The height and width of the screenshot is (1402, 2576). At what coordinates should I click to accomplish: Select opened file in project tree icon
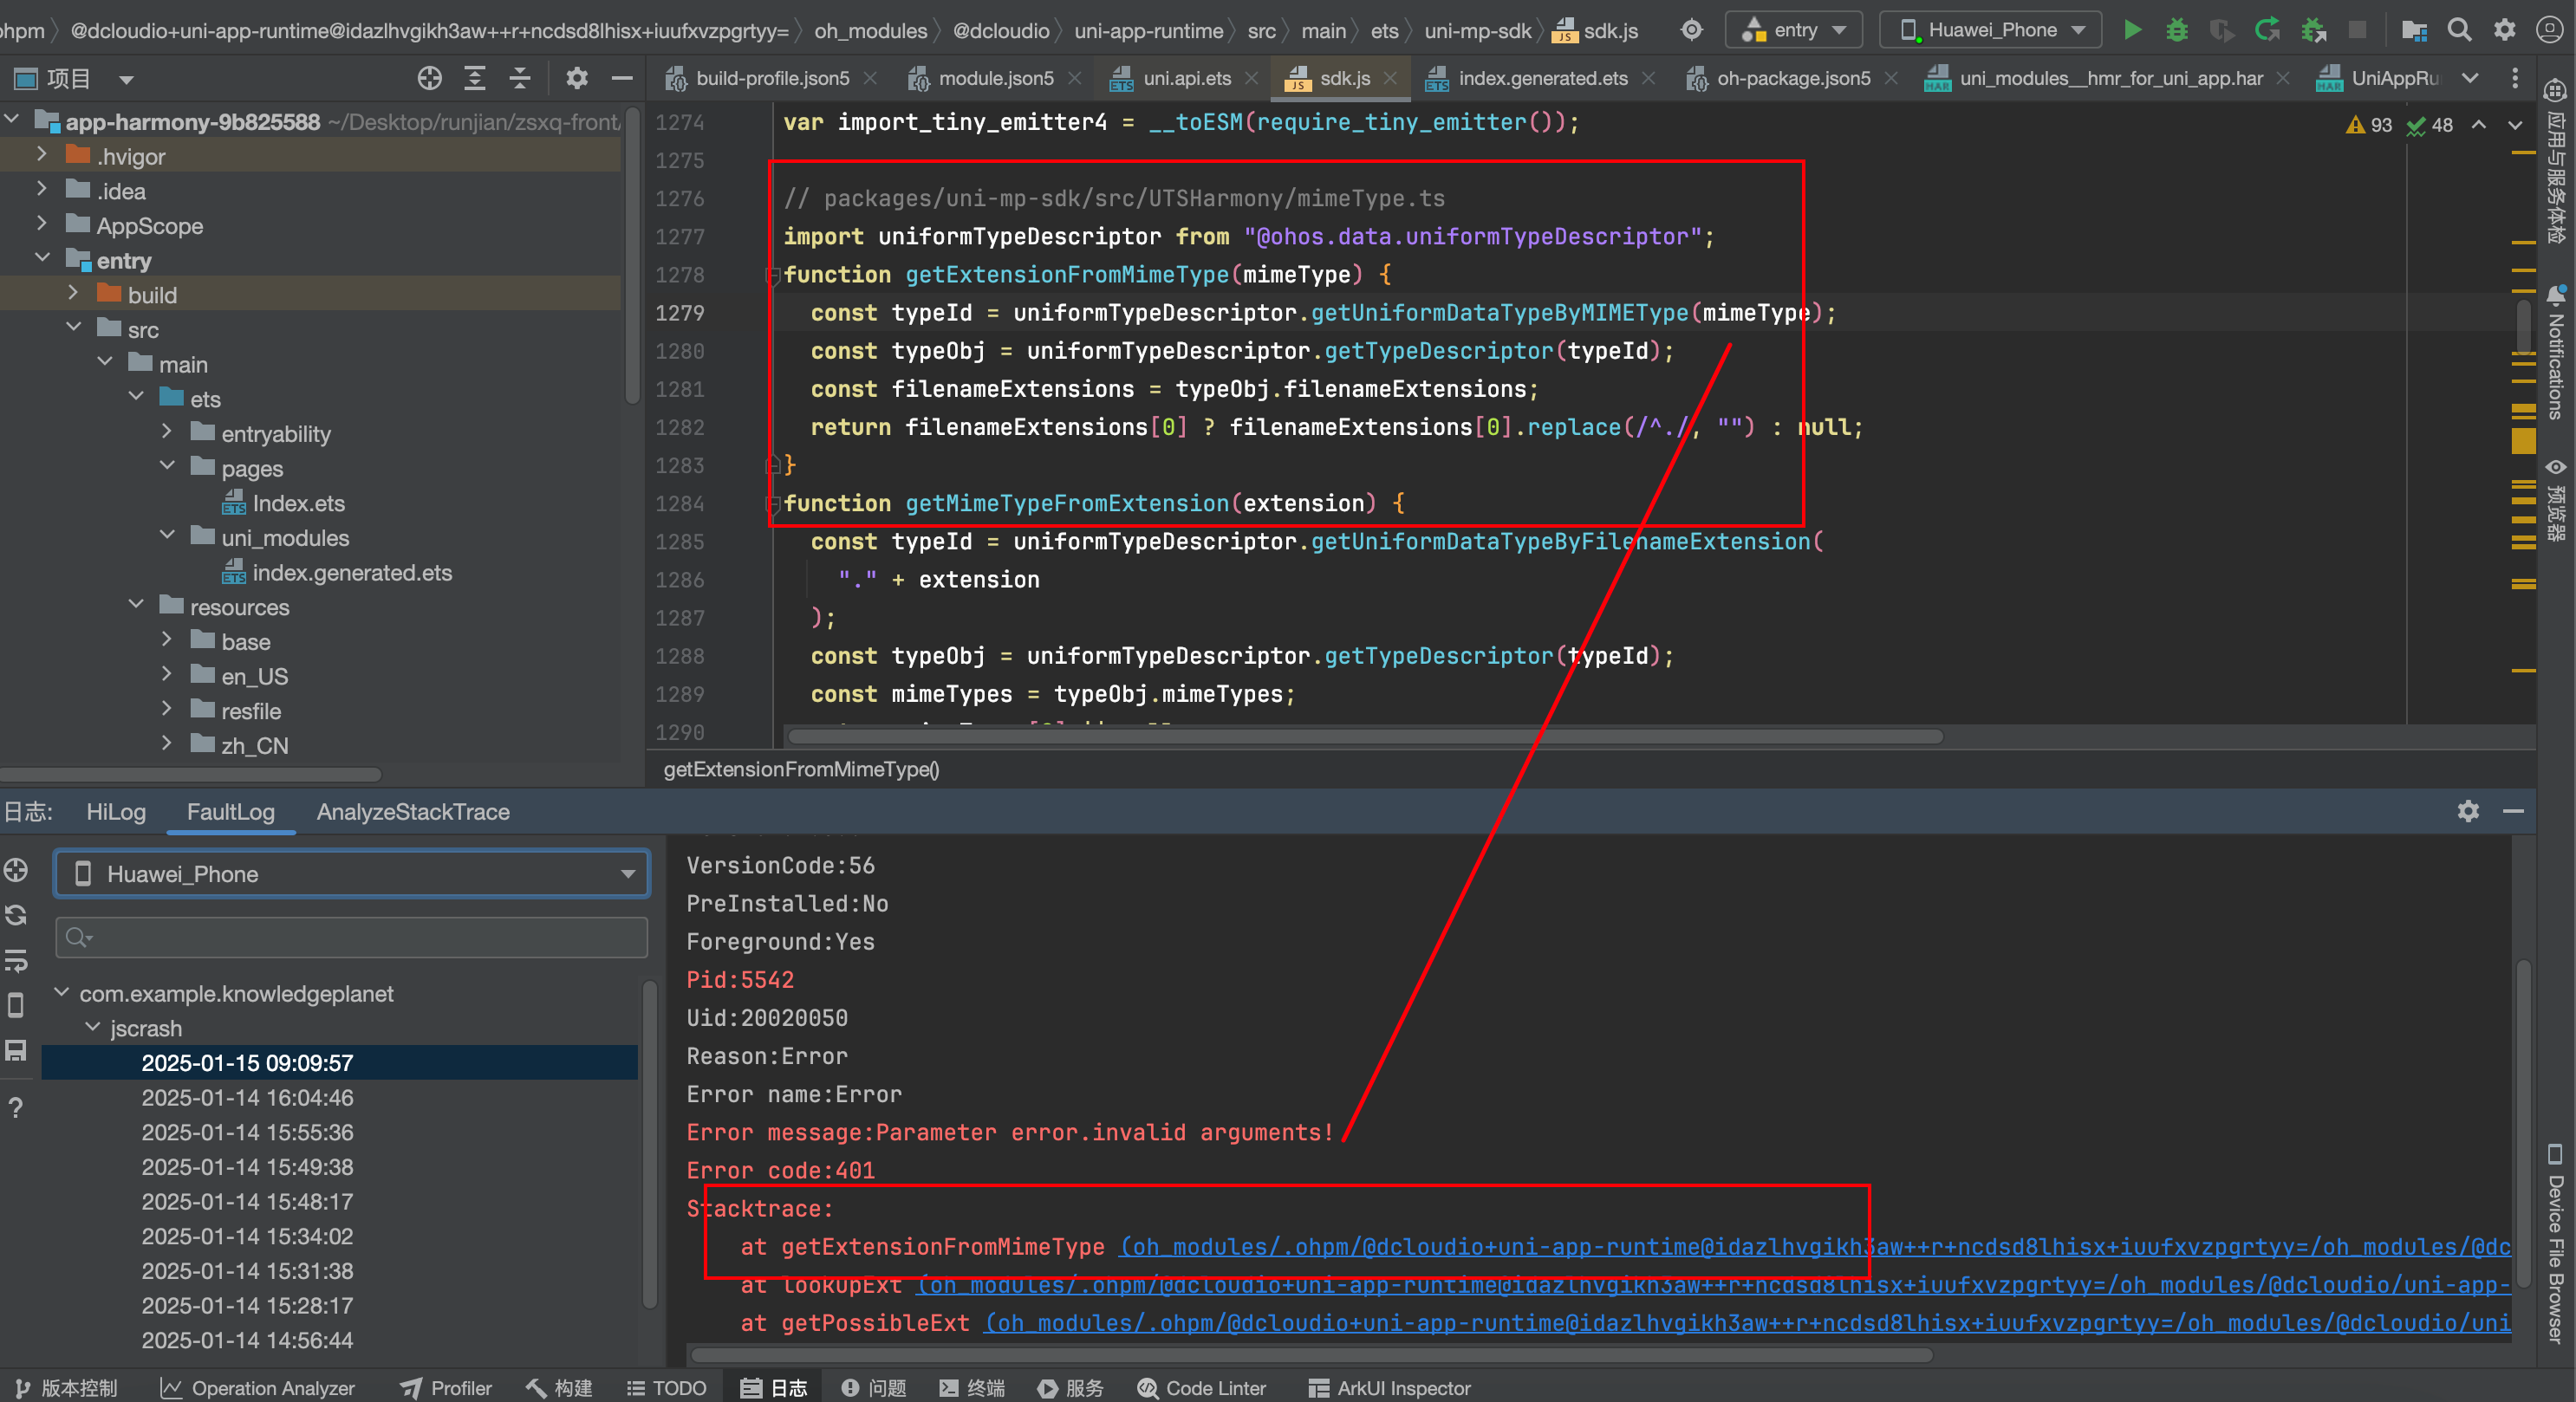pyautogui.click(x=430, y=78)
